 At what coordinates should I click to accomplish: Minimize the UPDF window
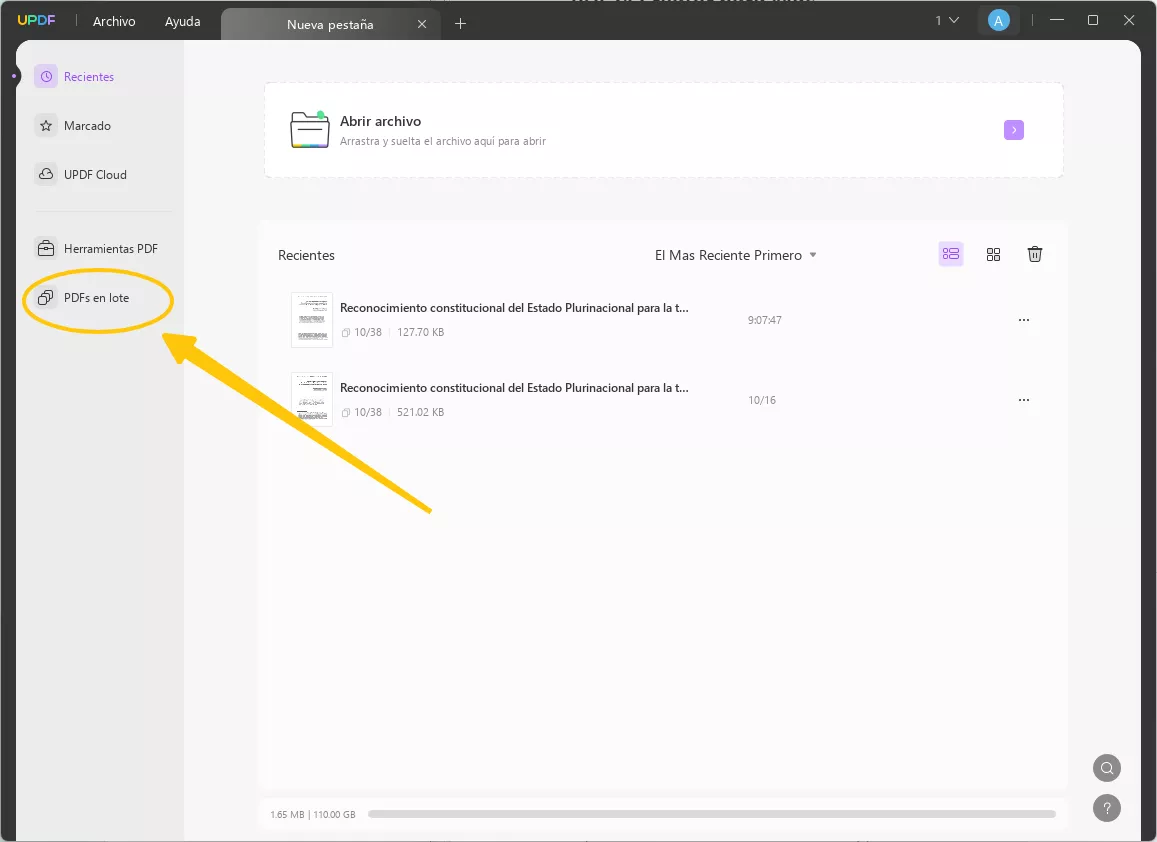tap(1057, 20)
